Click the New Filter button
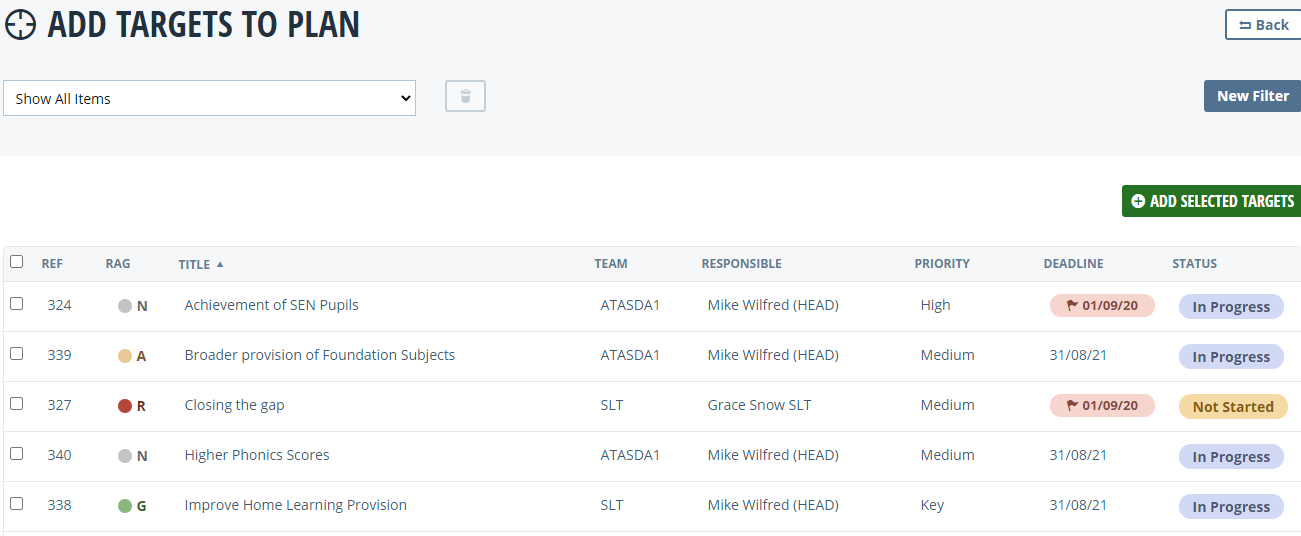Viewport: 1301px width, 536px height. click(x=1252, y=96)
